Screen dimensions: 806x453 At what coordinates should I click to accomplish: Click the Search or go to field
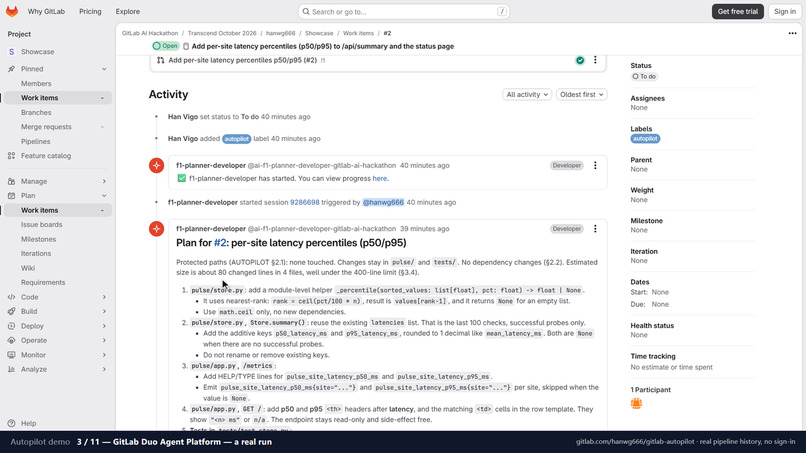point(404,11)
